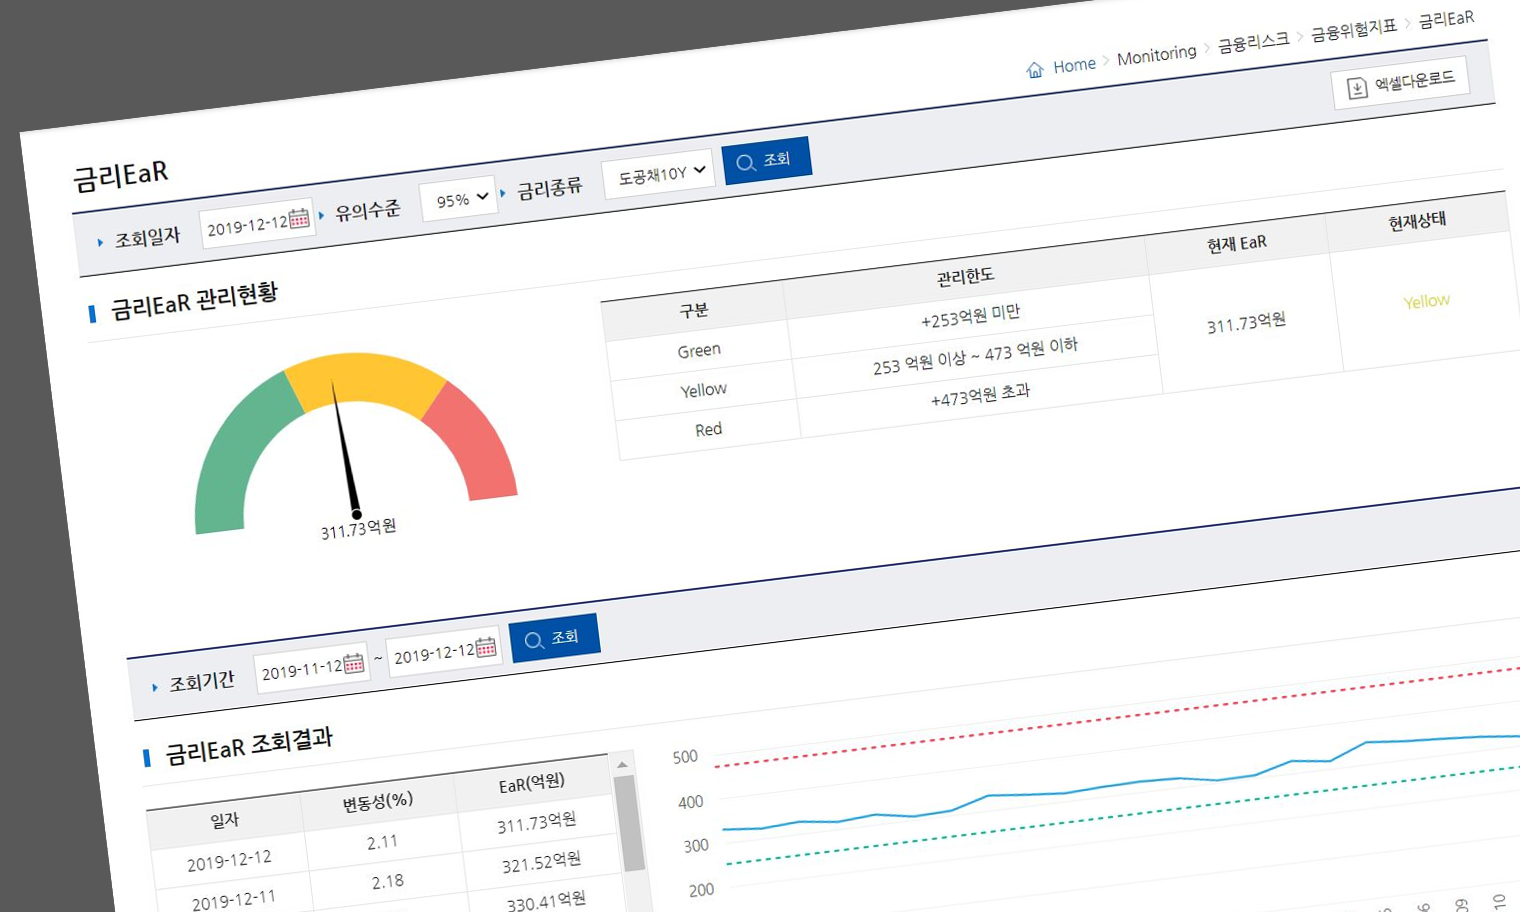The image size is (1520, 912).
Task: Click the Yellow 현재상태 status value
Action: 1426,301
